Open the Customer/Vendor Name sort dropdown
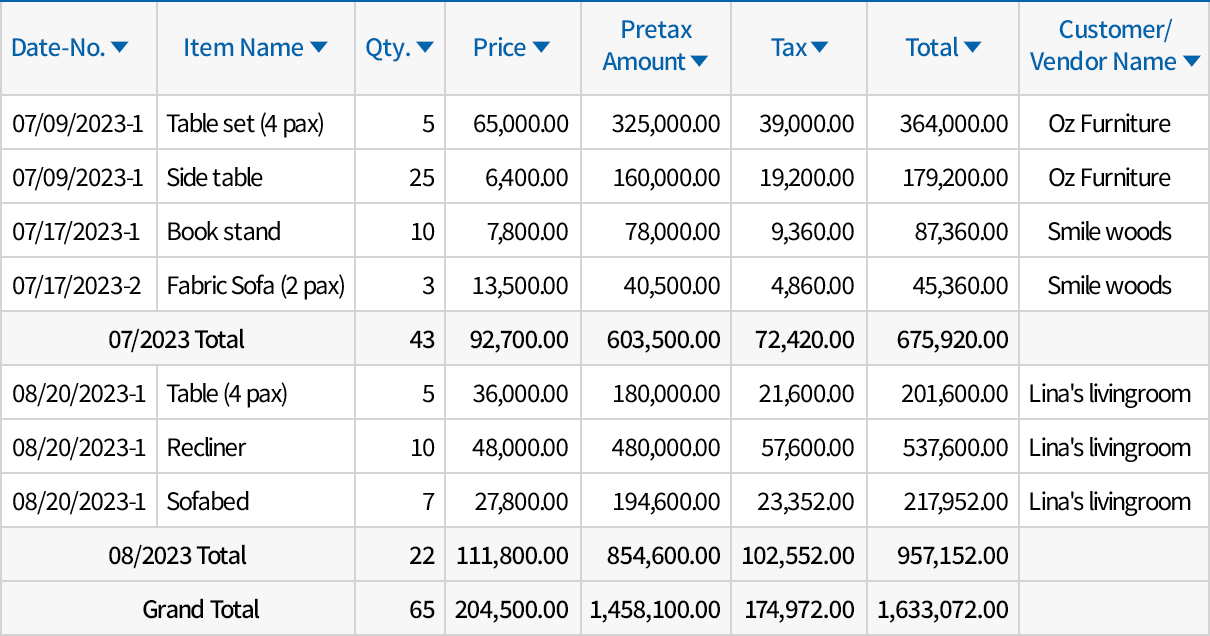Screen dimensions: 1210x636 pyautogui.click(x=1191, y=62)
